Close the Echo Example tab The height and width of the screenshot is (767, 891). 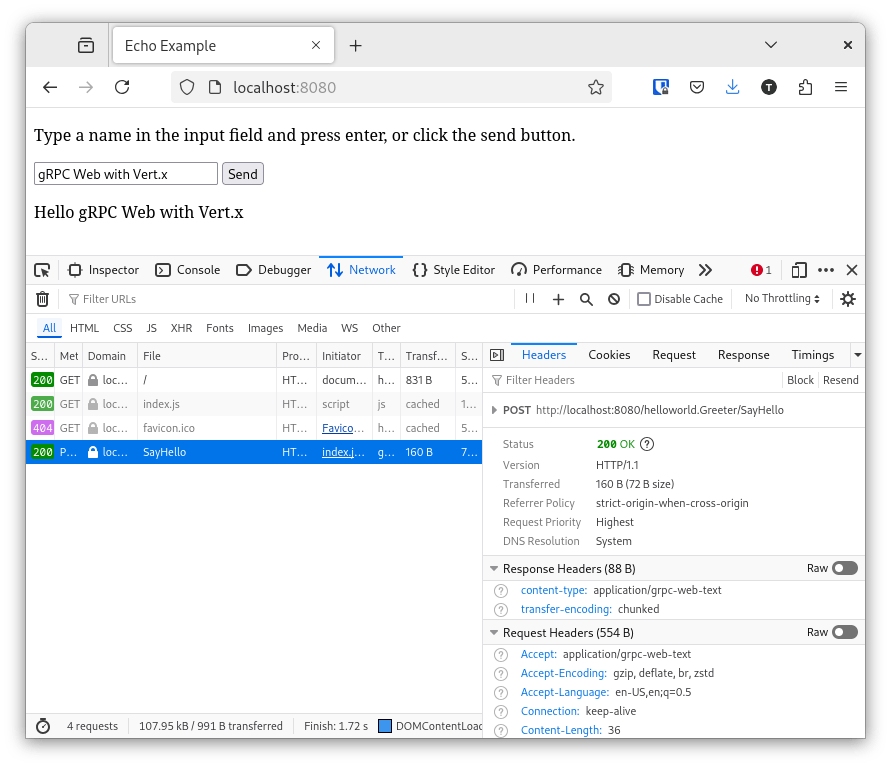(x=316, y=45)
